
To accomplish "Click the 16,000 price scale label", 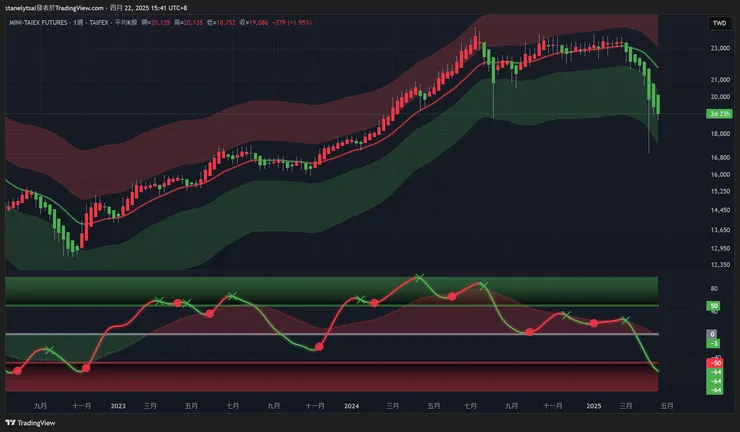I will coord(720,174).
